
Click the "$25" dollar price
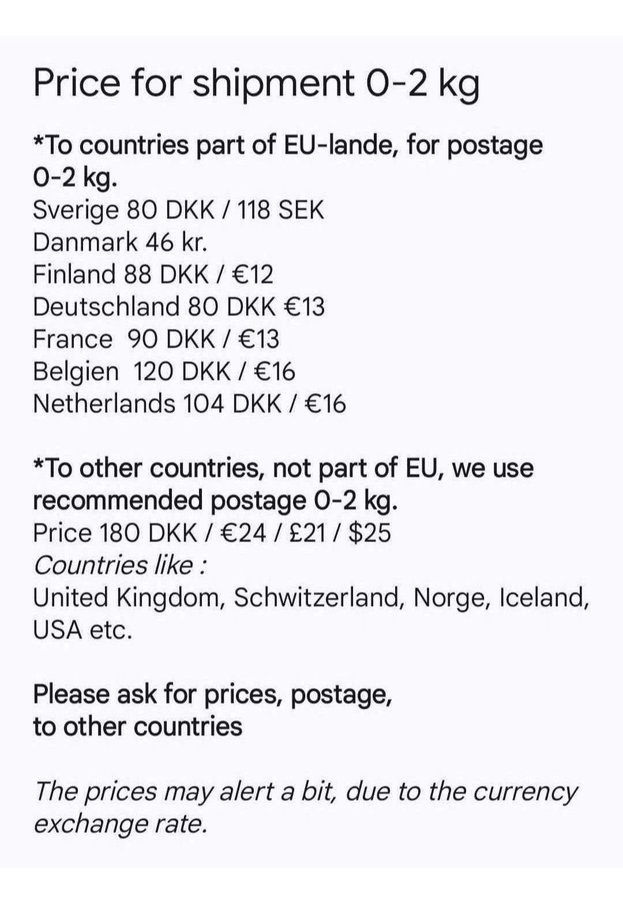(372, 532)
